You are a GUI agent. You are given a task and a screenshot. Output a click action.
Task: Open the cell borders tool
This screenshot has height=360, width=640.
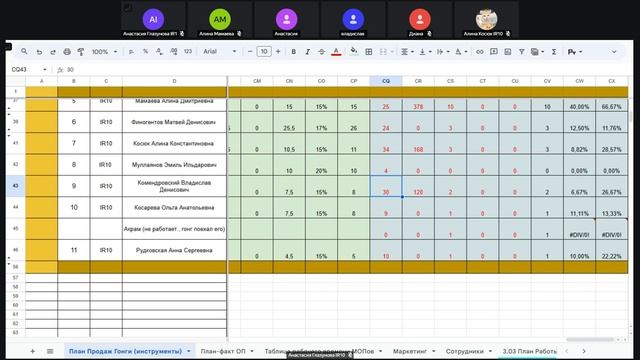(369, 52)
